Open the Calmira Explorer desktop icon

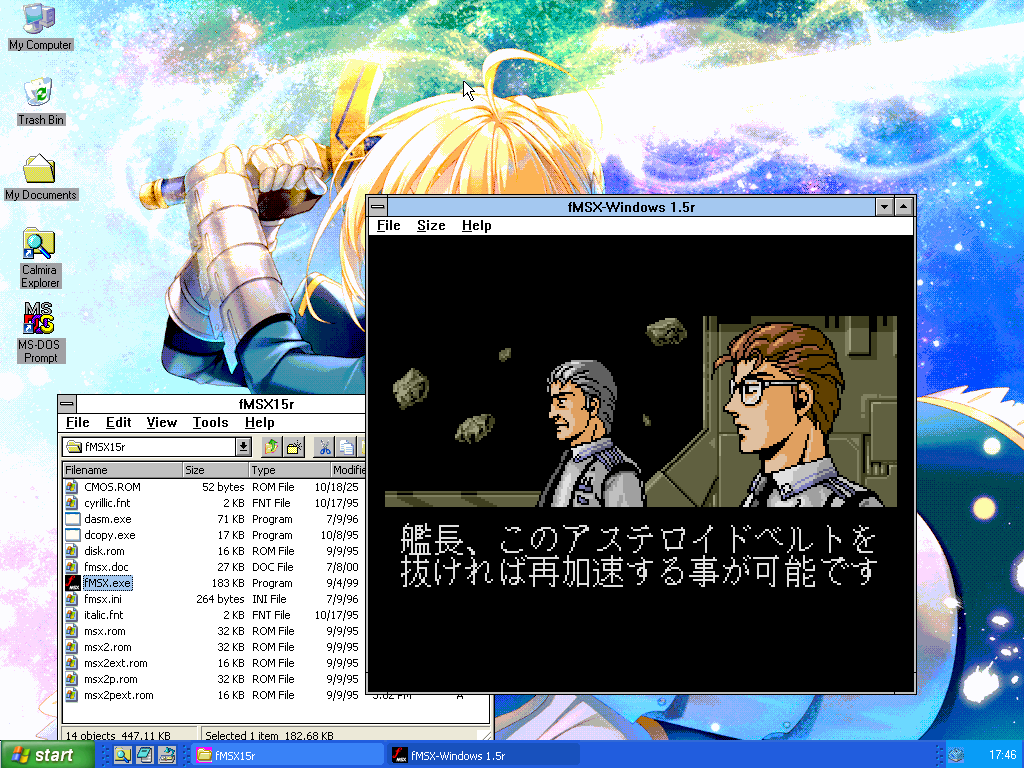(x=40, y=257)
